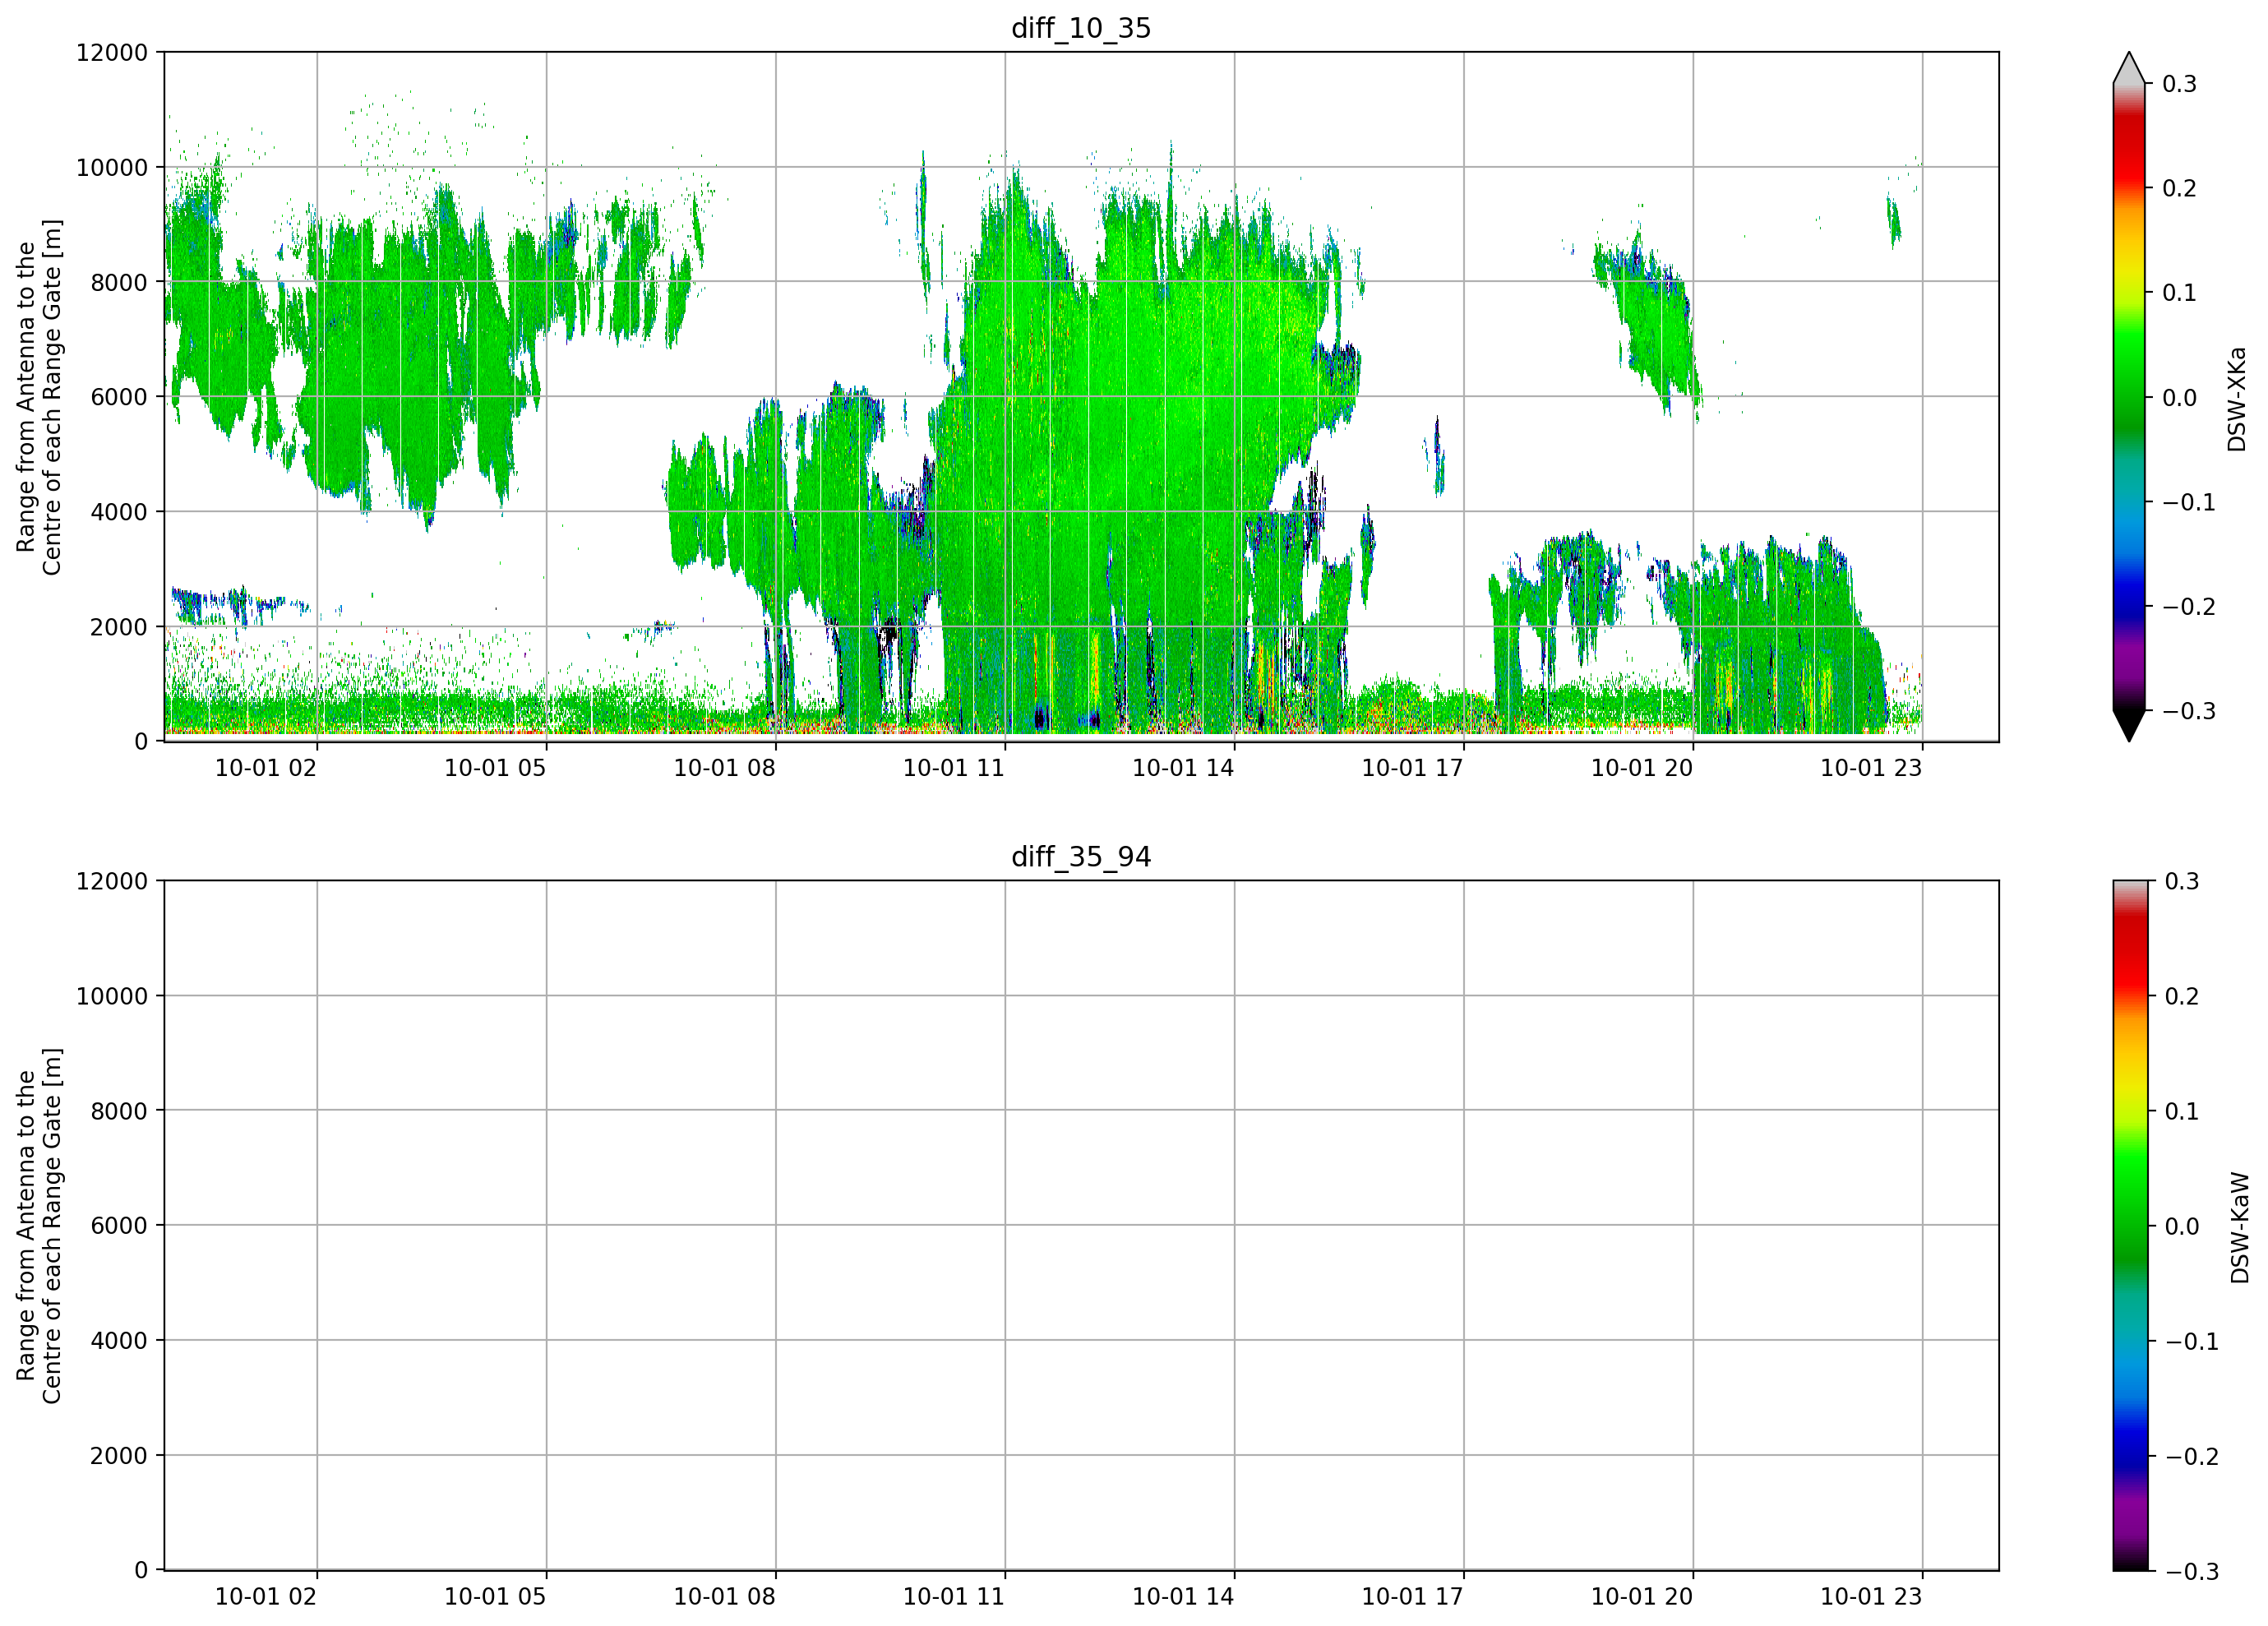2268x1626 pixels.
Task: Click the −0.3 tick on DSW-KaW colorbar
Action: pyautogui.click(x=2192, y=1571)
